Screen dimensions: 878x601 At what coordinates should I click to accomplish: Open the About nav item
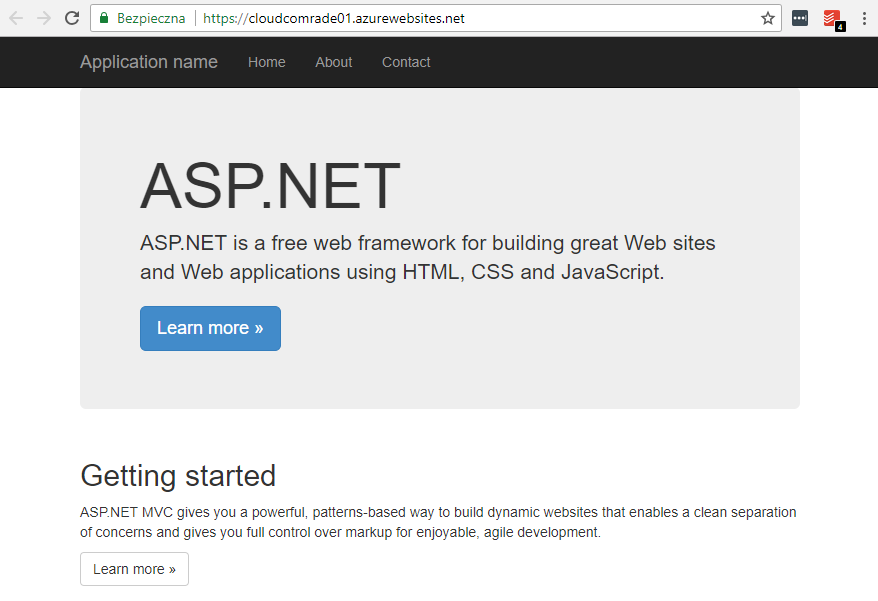click(x=334, y=62)
